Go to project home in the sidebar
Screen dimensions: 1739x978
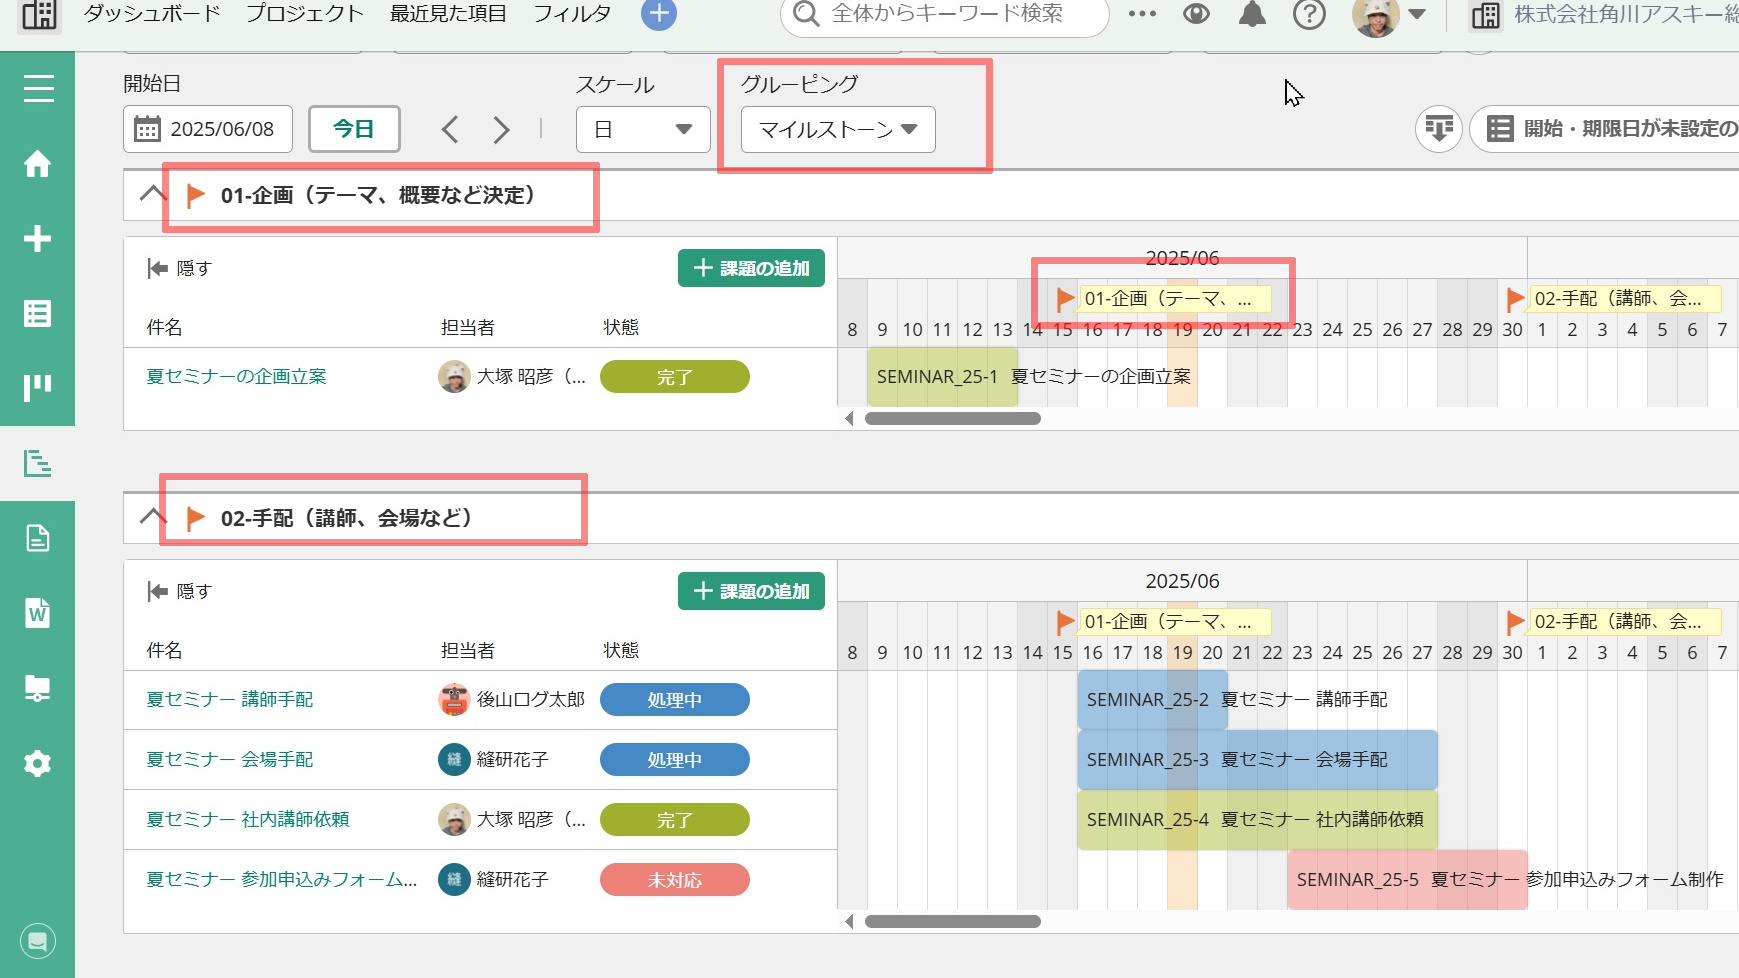pos(38,163)
